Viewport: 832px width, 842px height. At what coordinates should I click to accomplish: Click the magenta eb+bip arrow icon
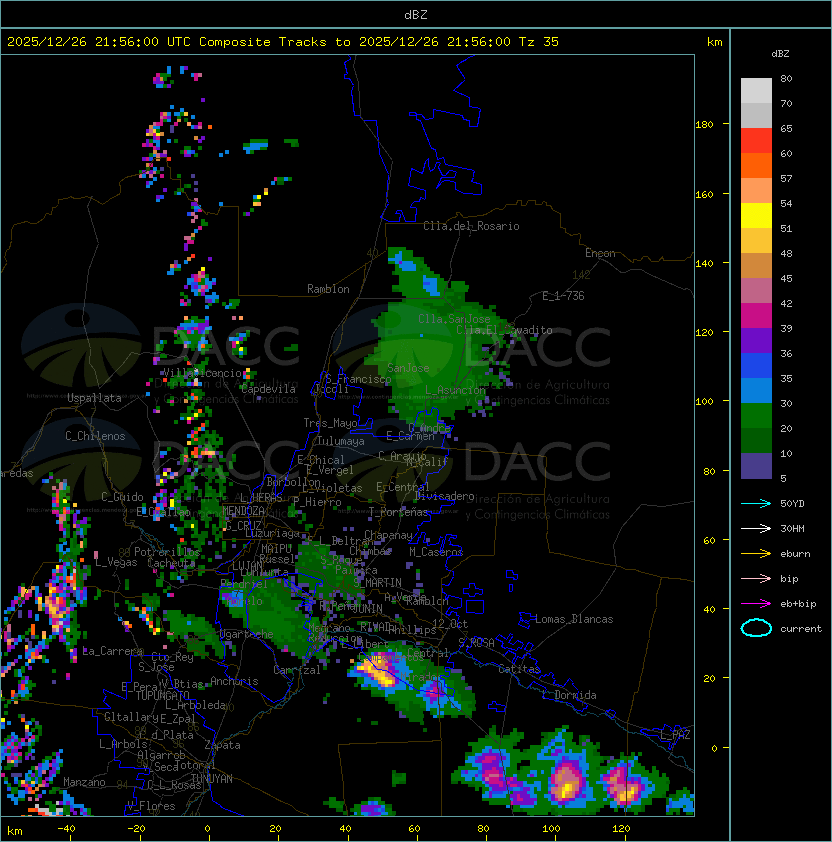coord(756,604)
